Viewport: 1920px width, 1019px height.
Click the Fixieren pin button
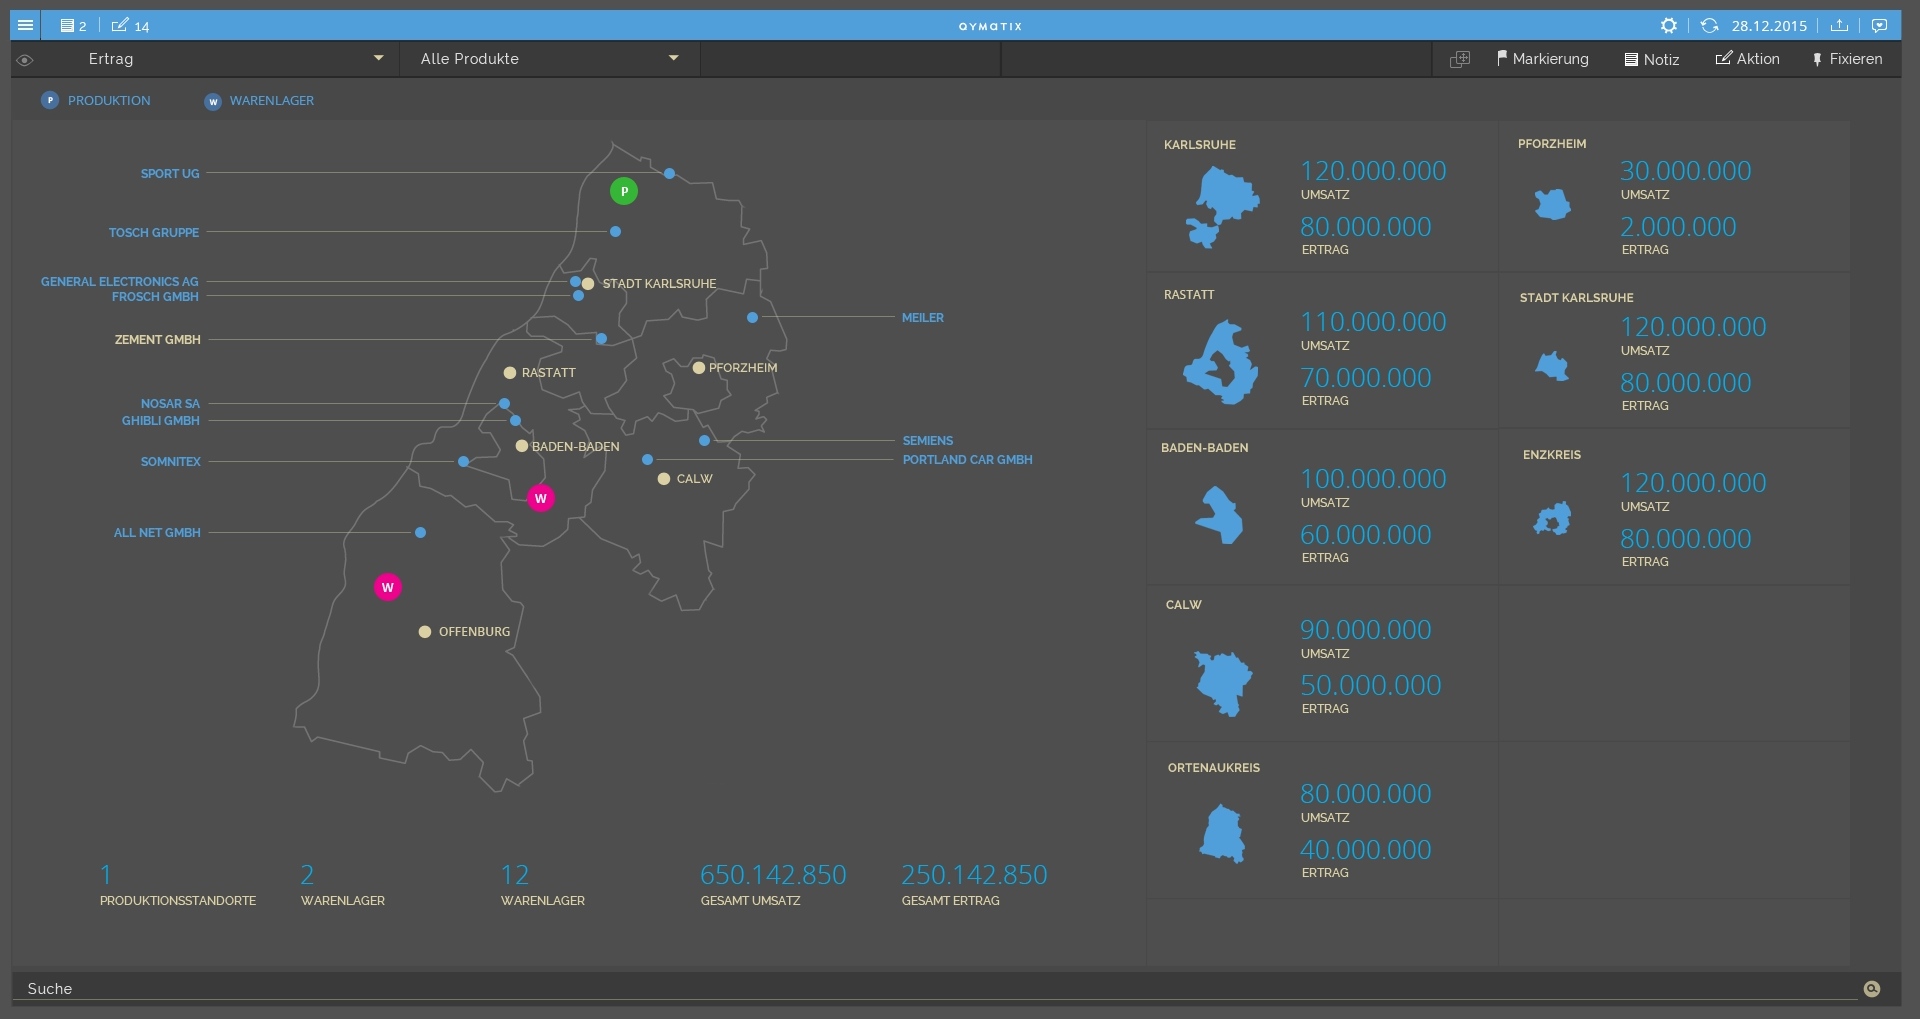1847,59
